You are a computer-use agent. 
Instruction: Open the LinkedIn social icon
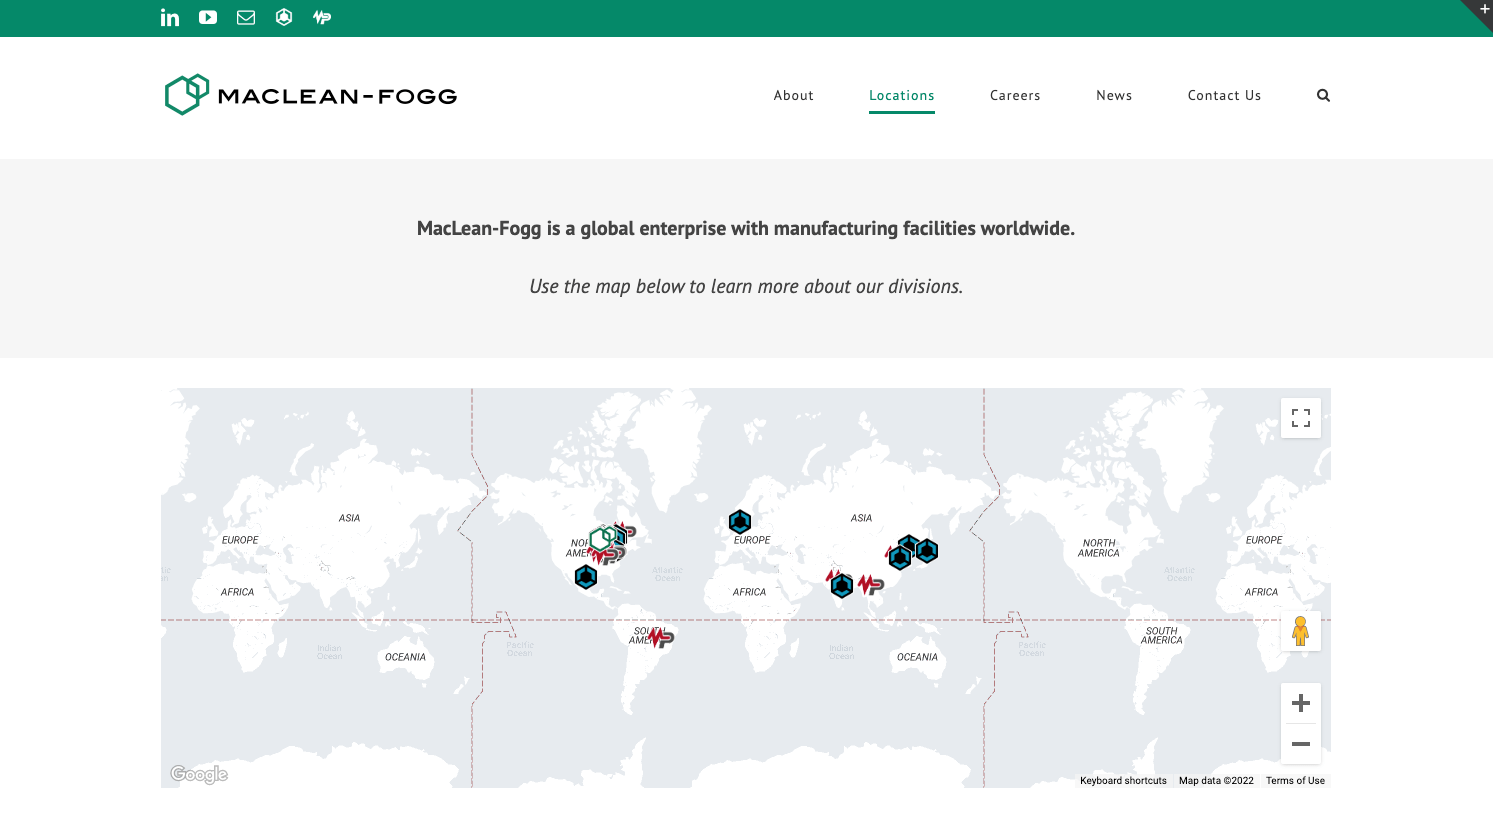[170, 17]
